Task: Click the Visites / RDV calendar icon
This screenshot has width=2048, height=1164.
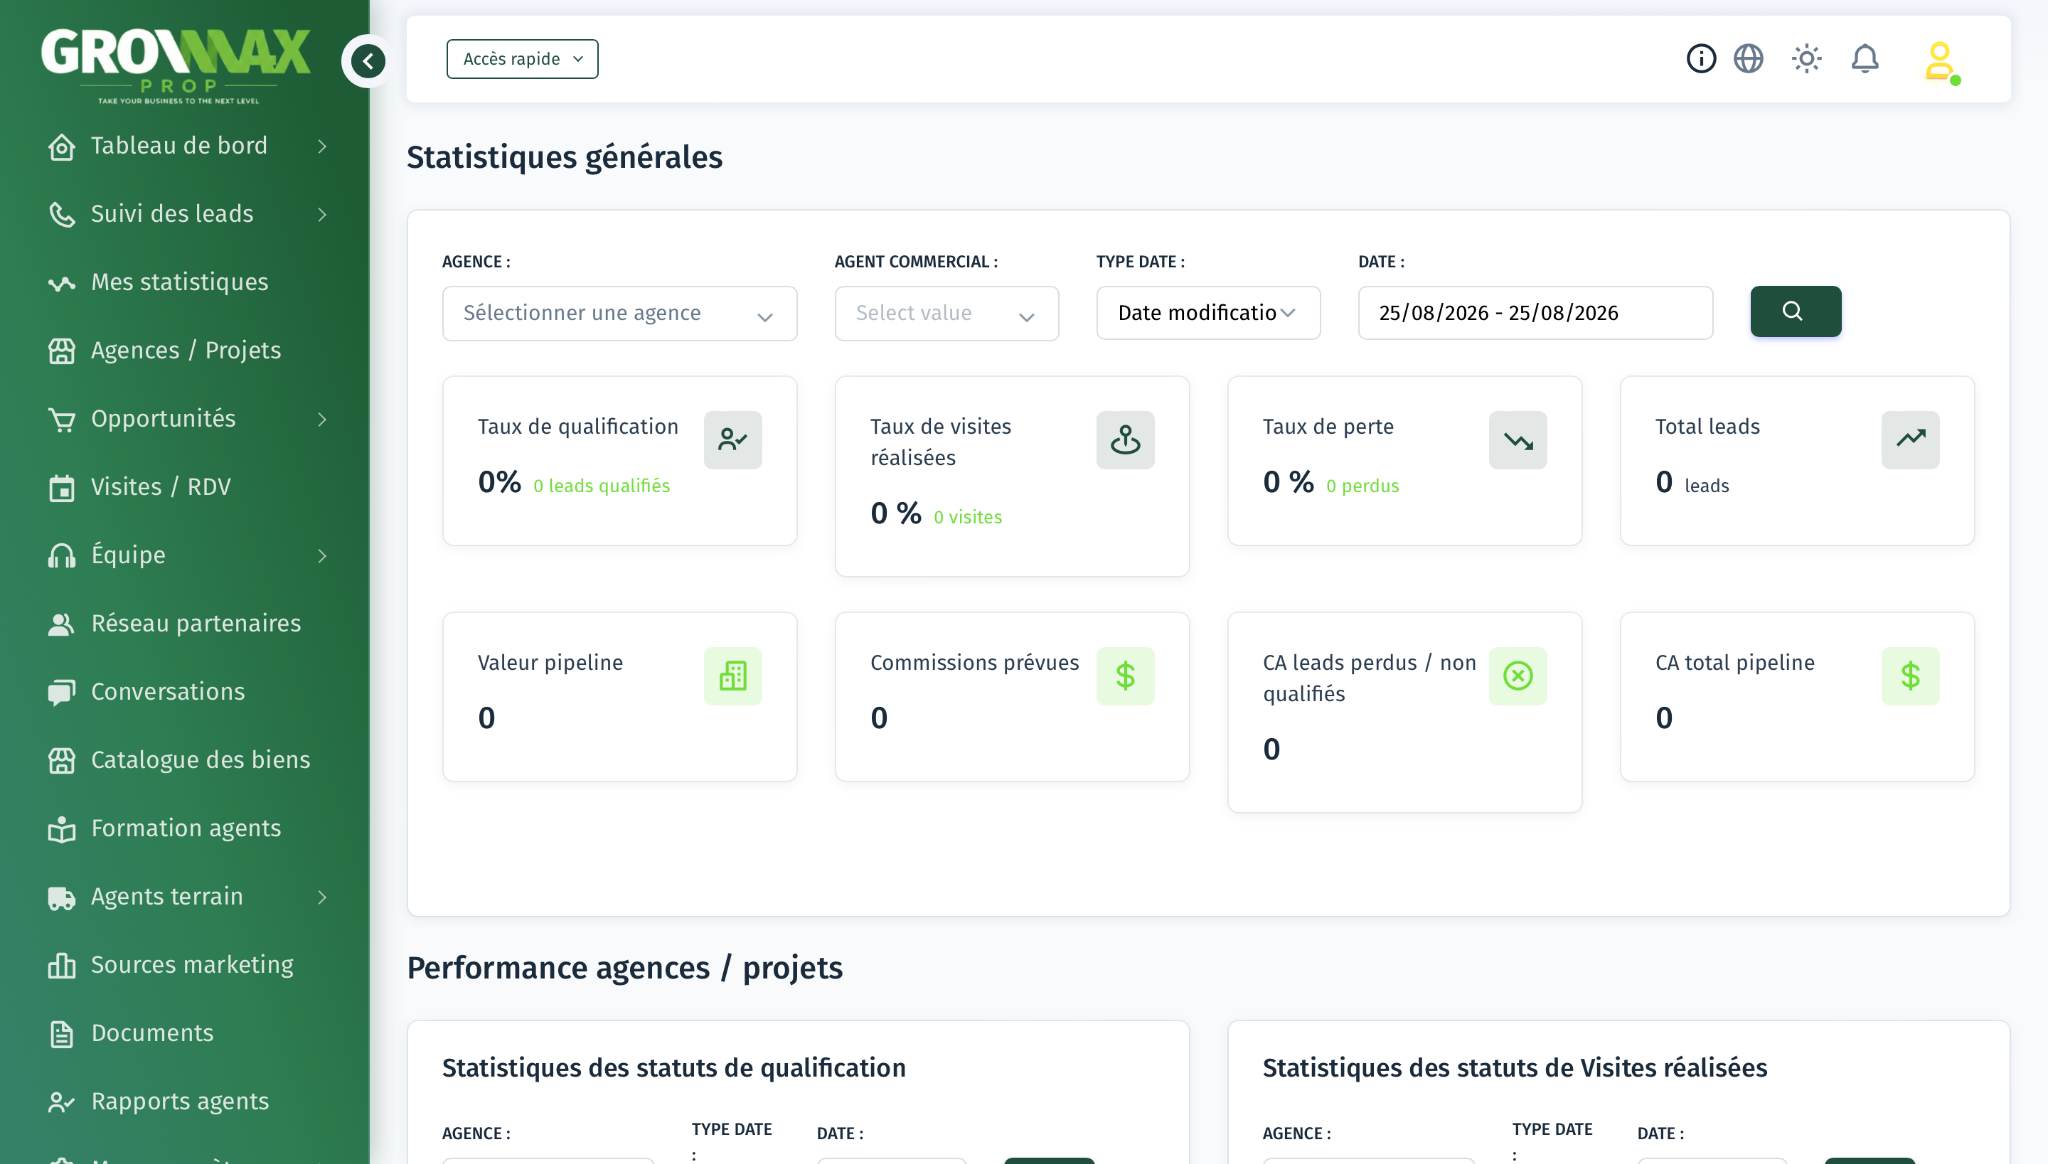Action: (x=62, y=488)
